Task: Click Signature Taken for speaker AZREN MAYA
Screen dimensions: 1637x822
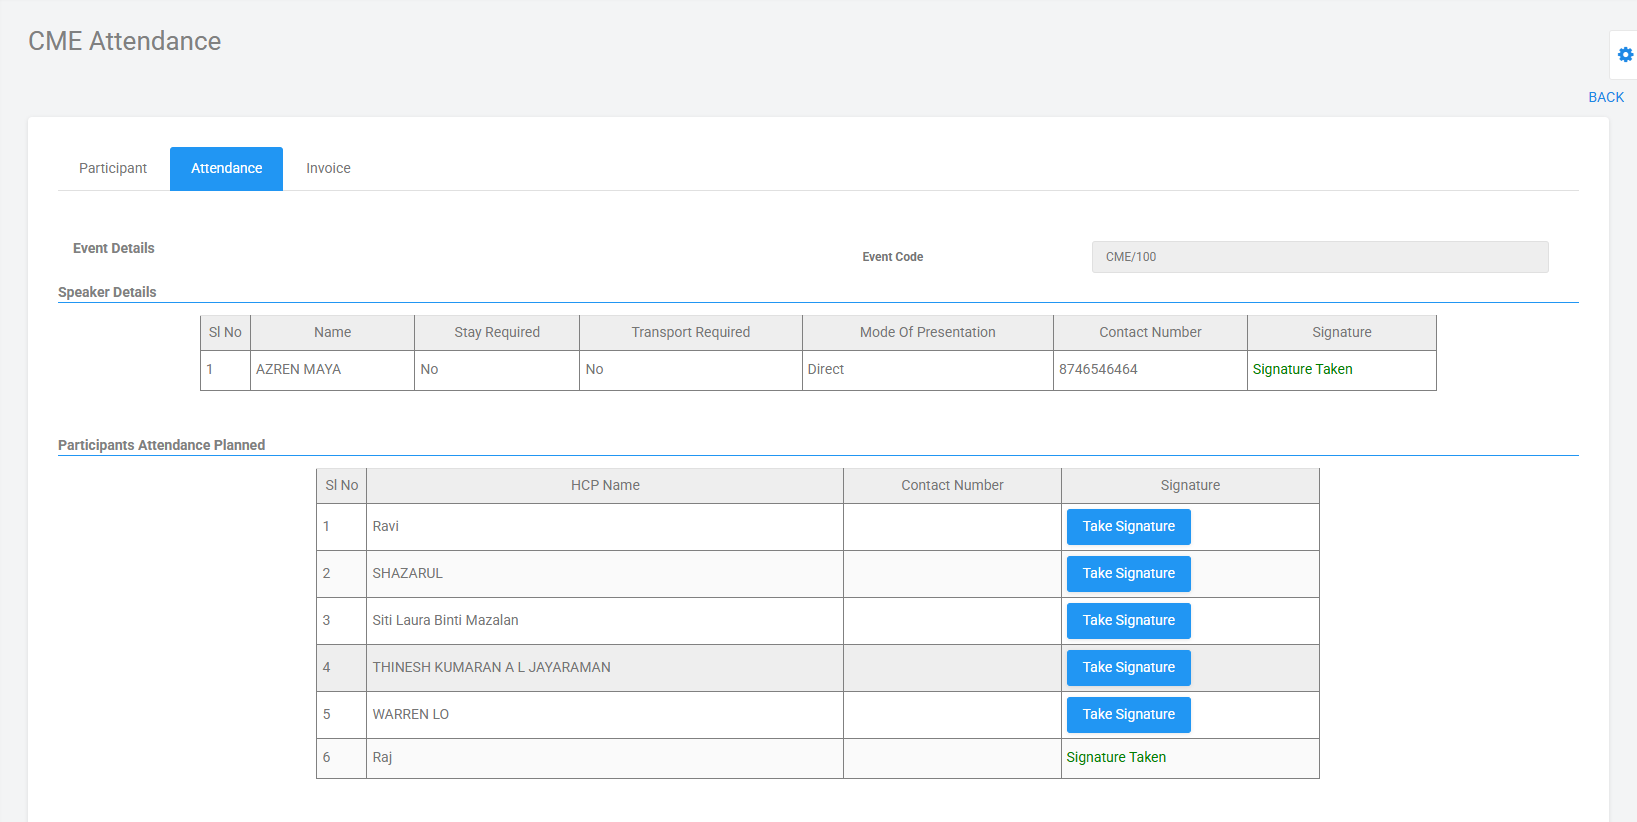Action: (x=1302, y=369)
